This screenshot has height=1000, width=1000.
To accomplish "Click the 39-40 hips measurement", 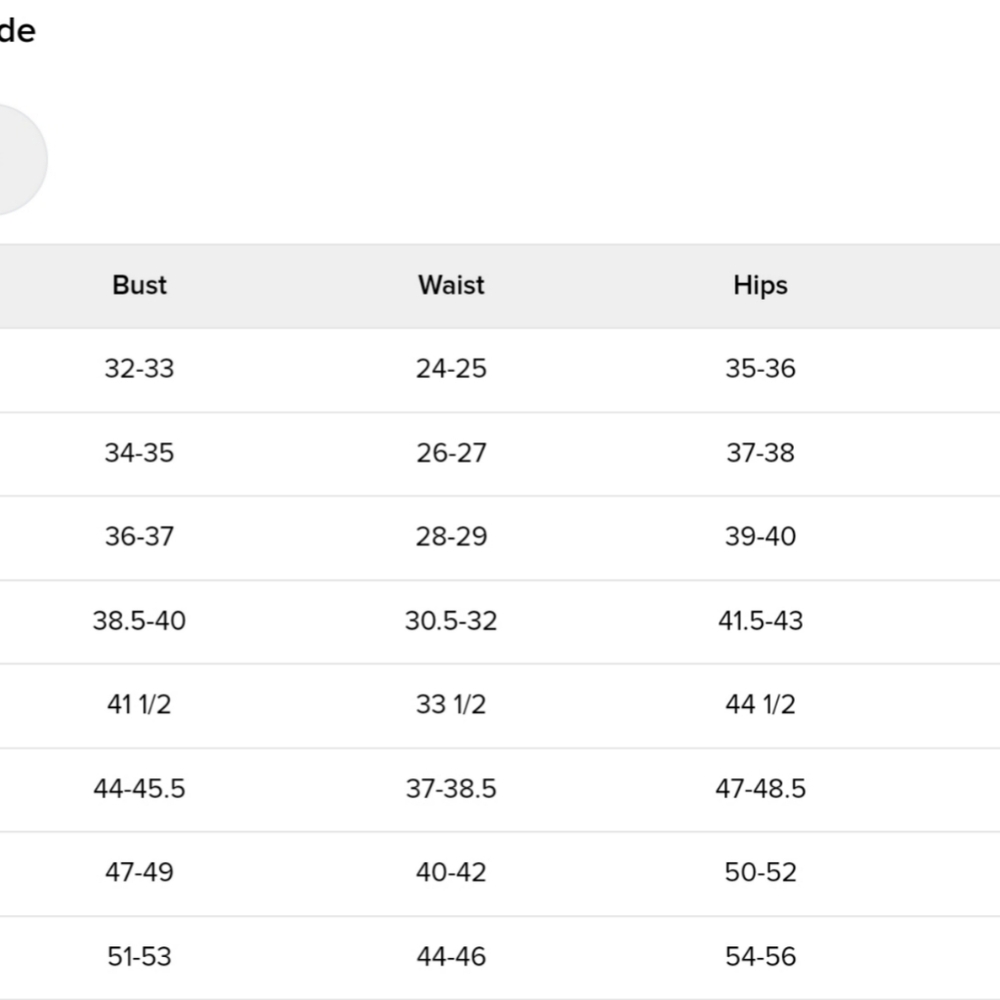I will click(x=760, y=536).
